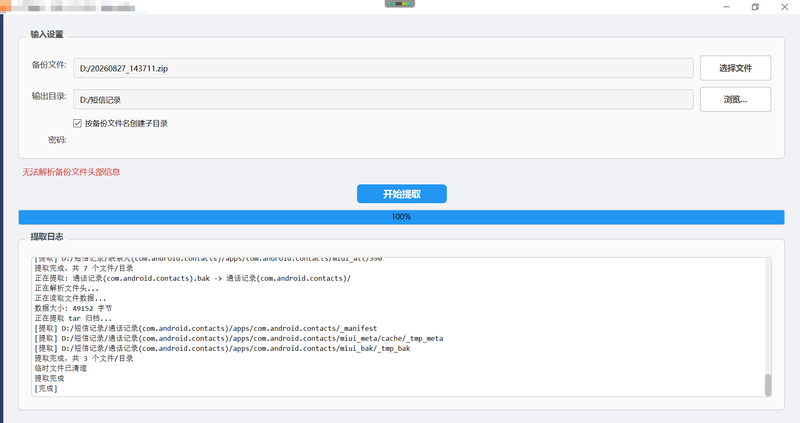
Task: Click the 100% progress bar
Action: pyautogui.click(x=402, y=217)
